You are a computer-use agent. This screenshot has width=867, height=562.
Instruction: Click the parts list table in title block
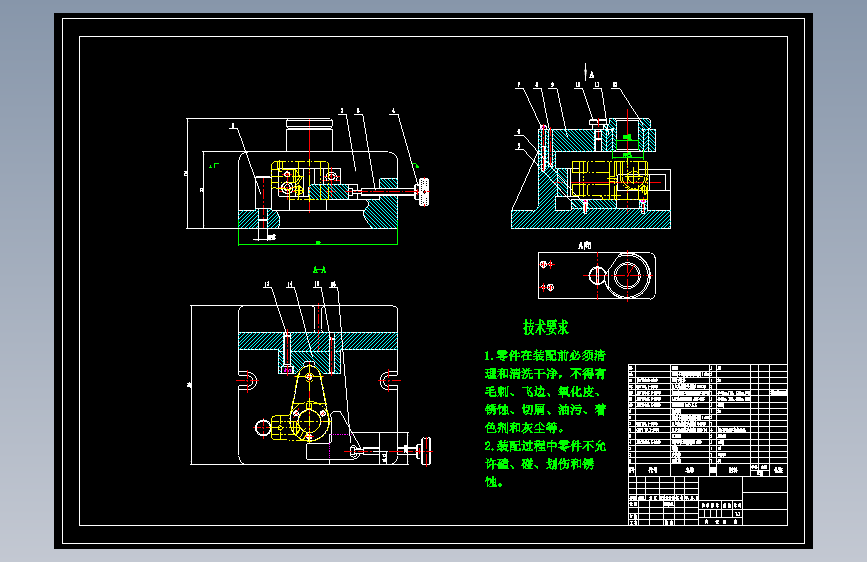(x=708, y=420)
